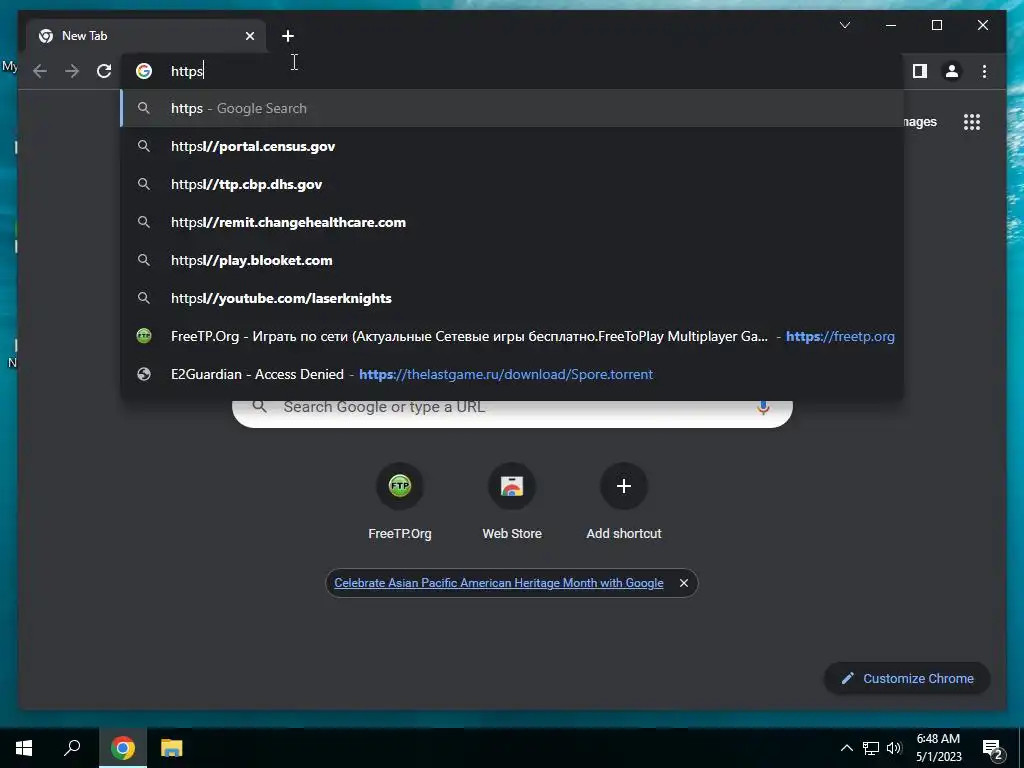This screenshot has width=1024, height=768.
Task: Click the Add shortcut plus tile
Action: pos(624,502)
